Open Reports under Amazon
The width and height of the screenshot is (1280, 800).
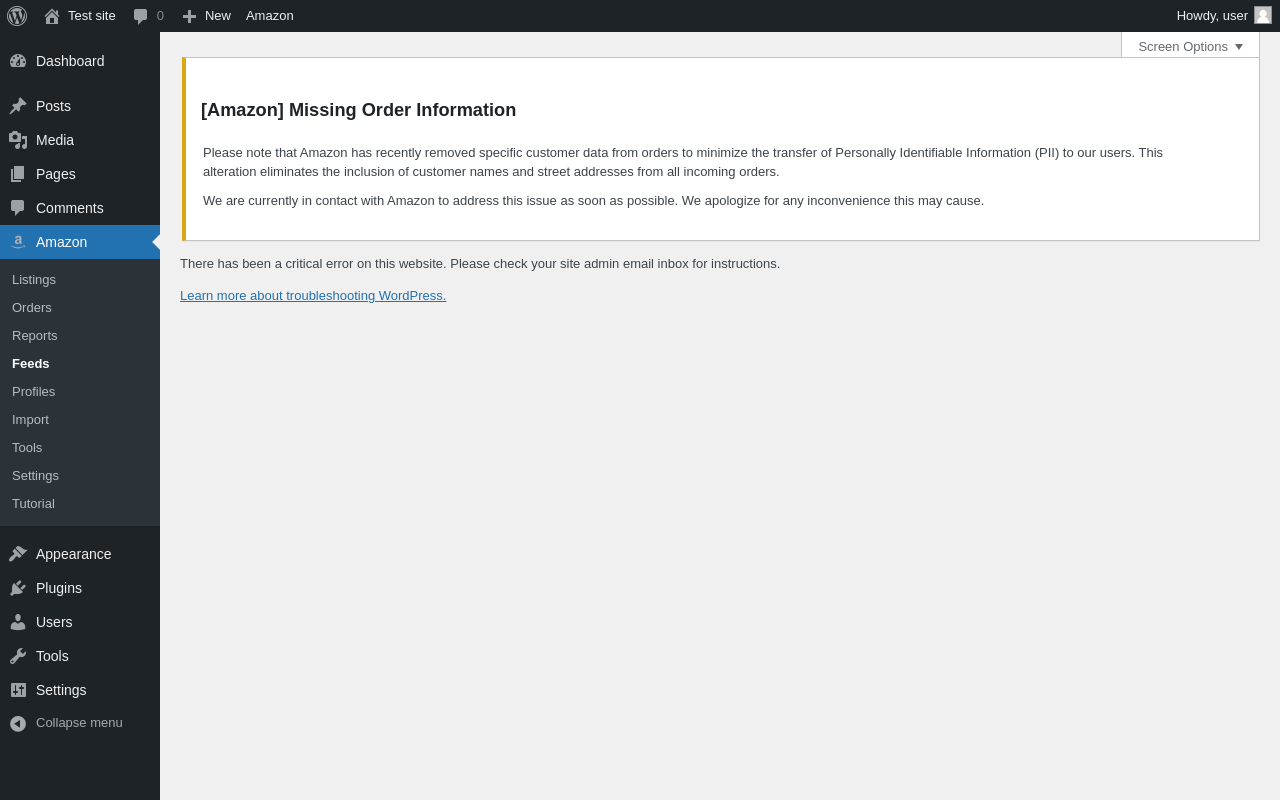(x=80, y=336)
